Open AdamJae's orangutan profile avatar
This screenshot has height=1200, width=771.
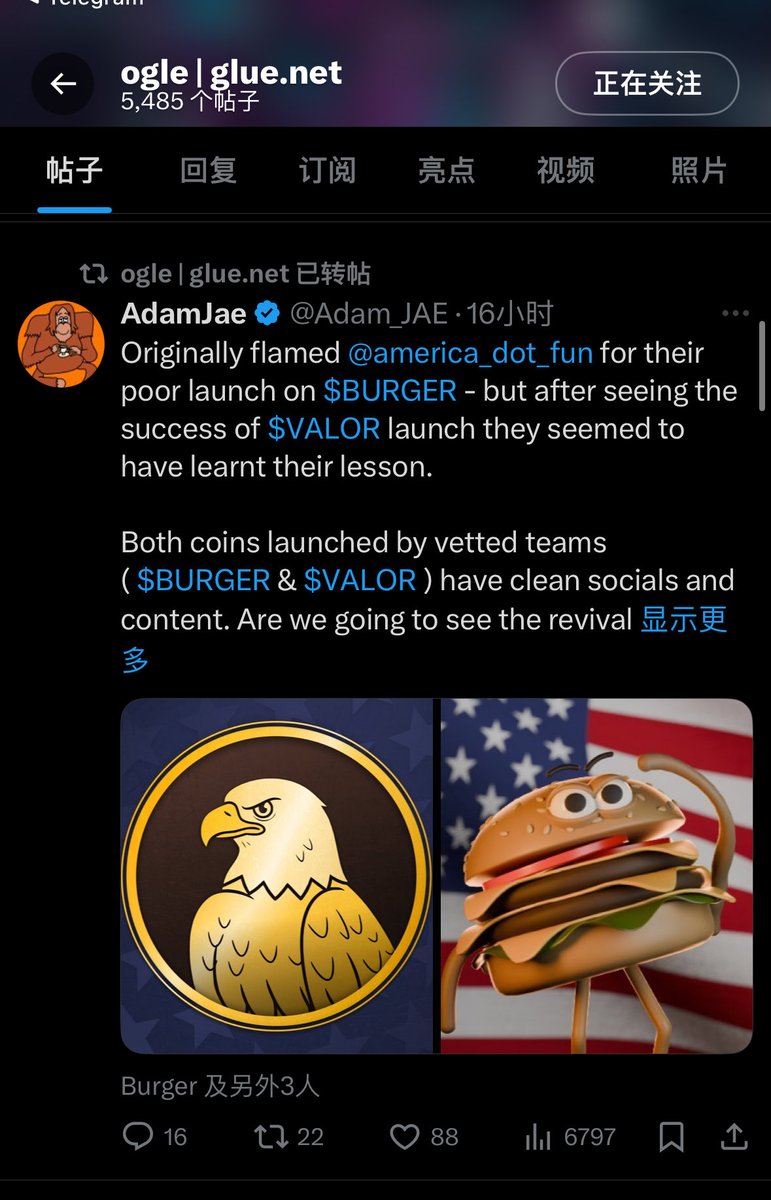(62, 344)
